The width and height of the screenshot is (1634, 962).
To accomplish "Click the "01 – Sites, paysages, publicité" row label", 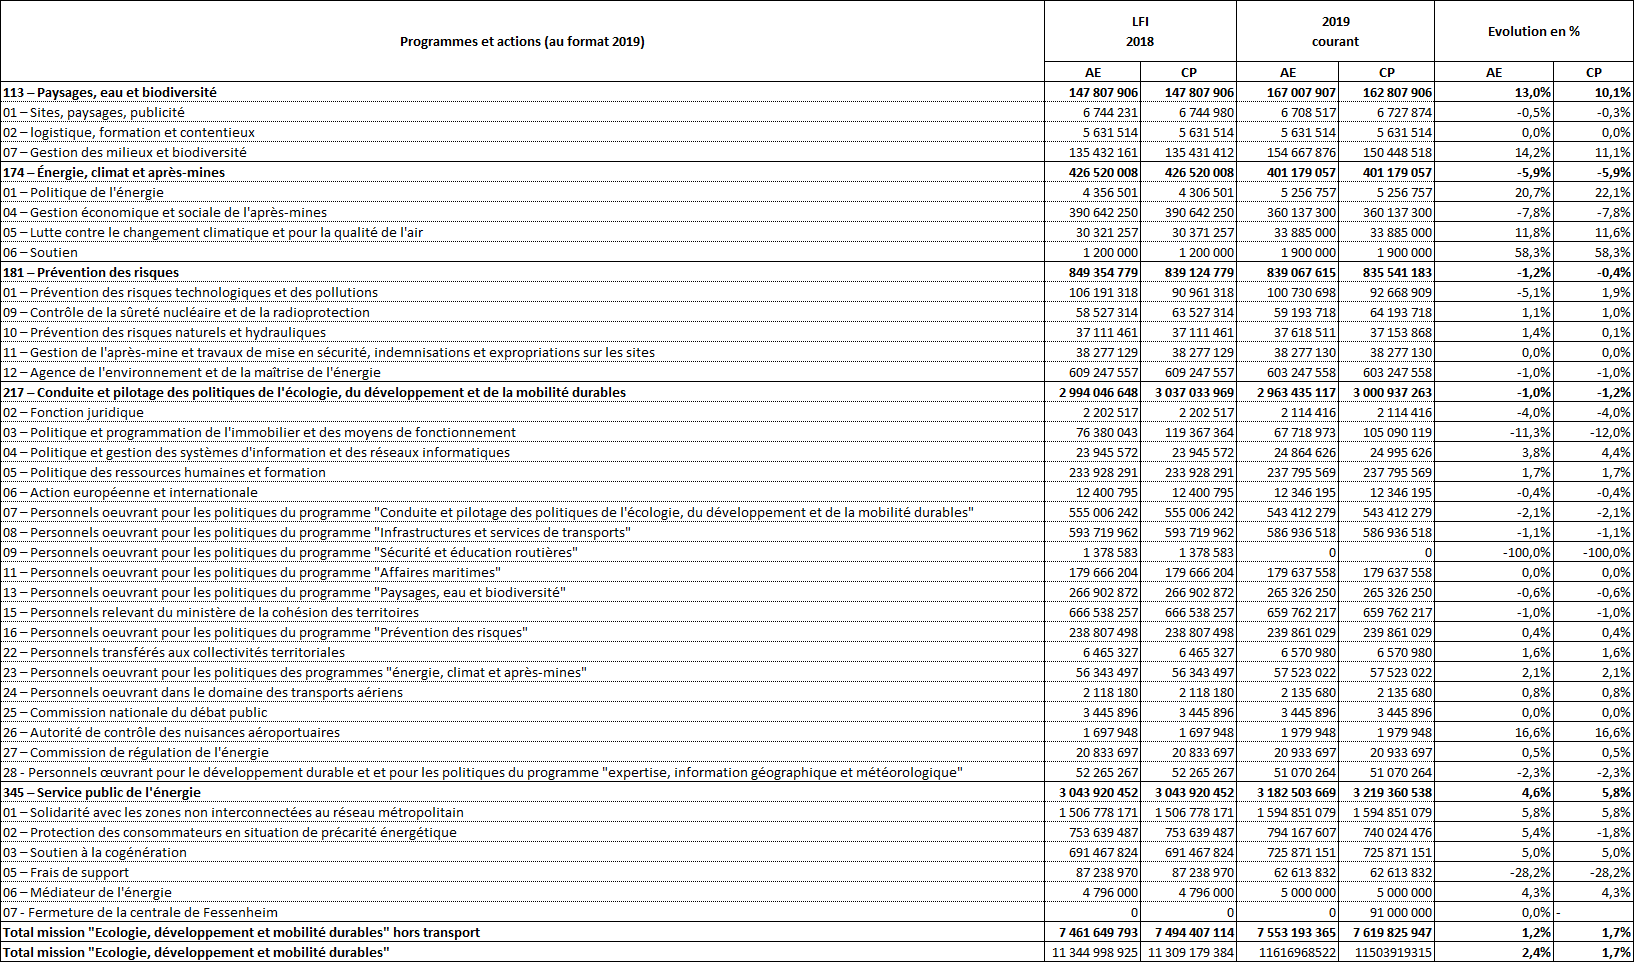I will 94,112.
